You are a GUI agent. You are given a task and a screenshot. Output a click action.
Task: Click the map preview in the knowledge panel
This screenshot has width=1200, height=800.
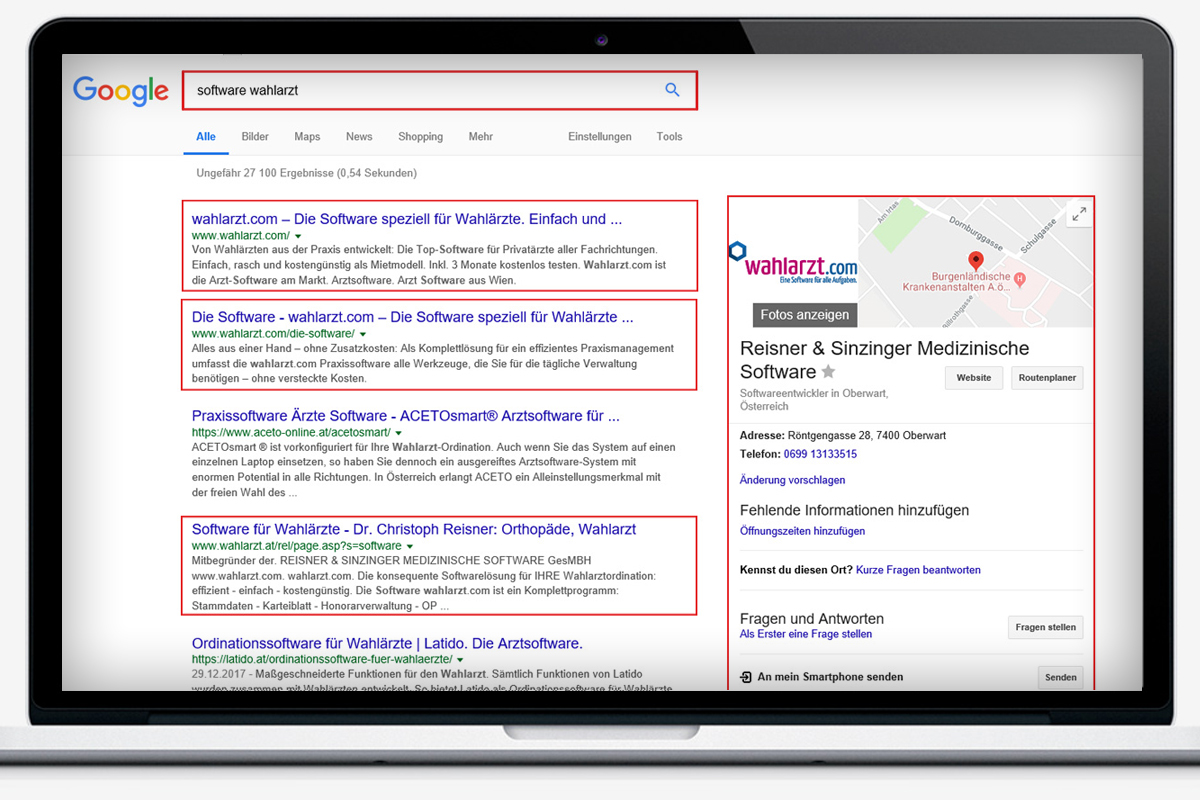coord(976,262)
